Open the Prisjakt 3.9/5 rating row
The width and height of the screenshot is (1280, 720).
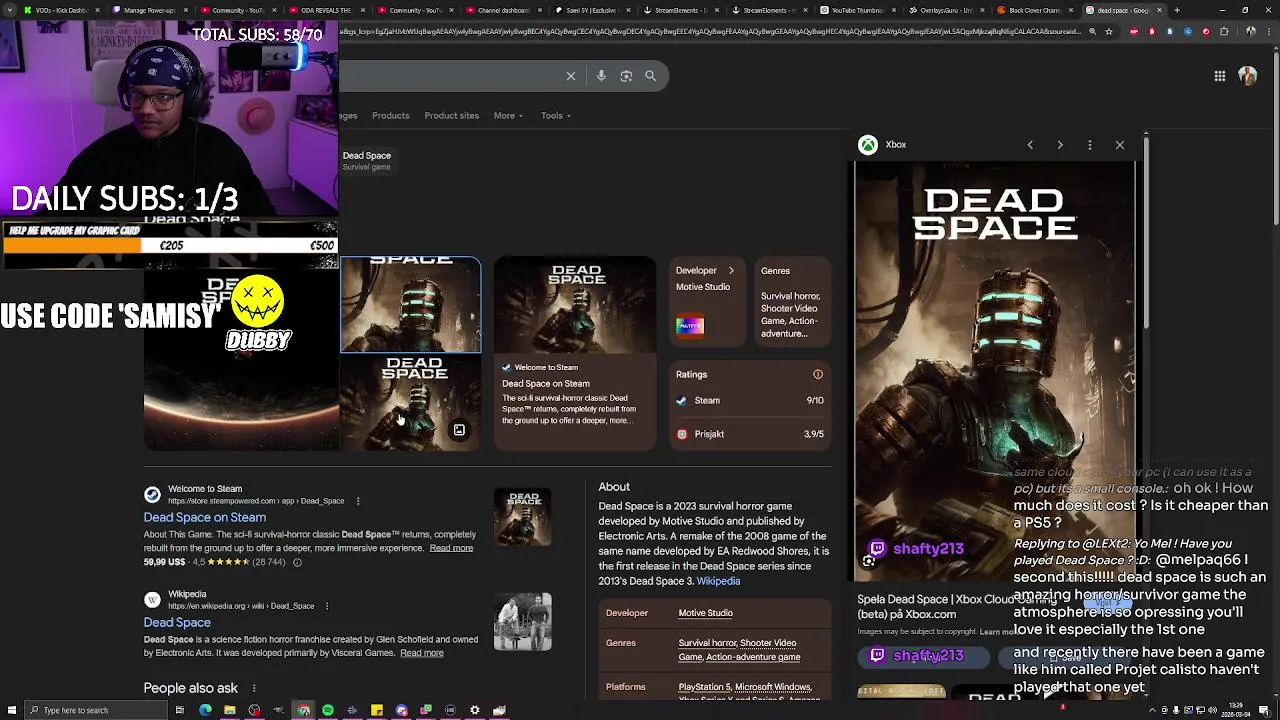pos(750,434)
